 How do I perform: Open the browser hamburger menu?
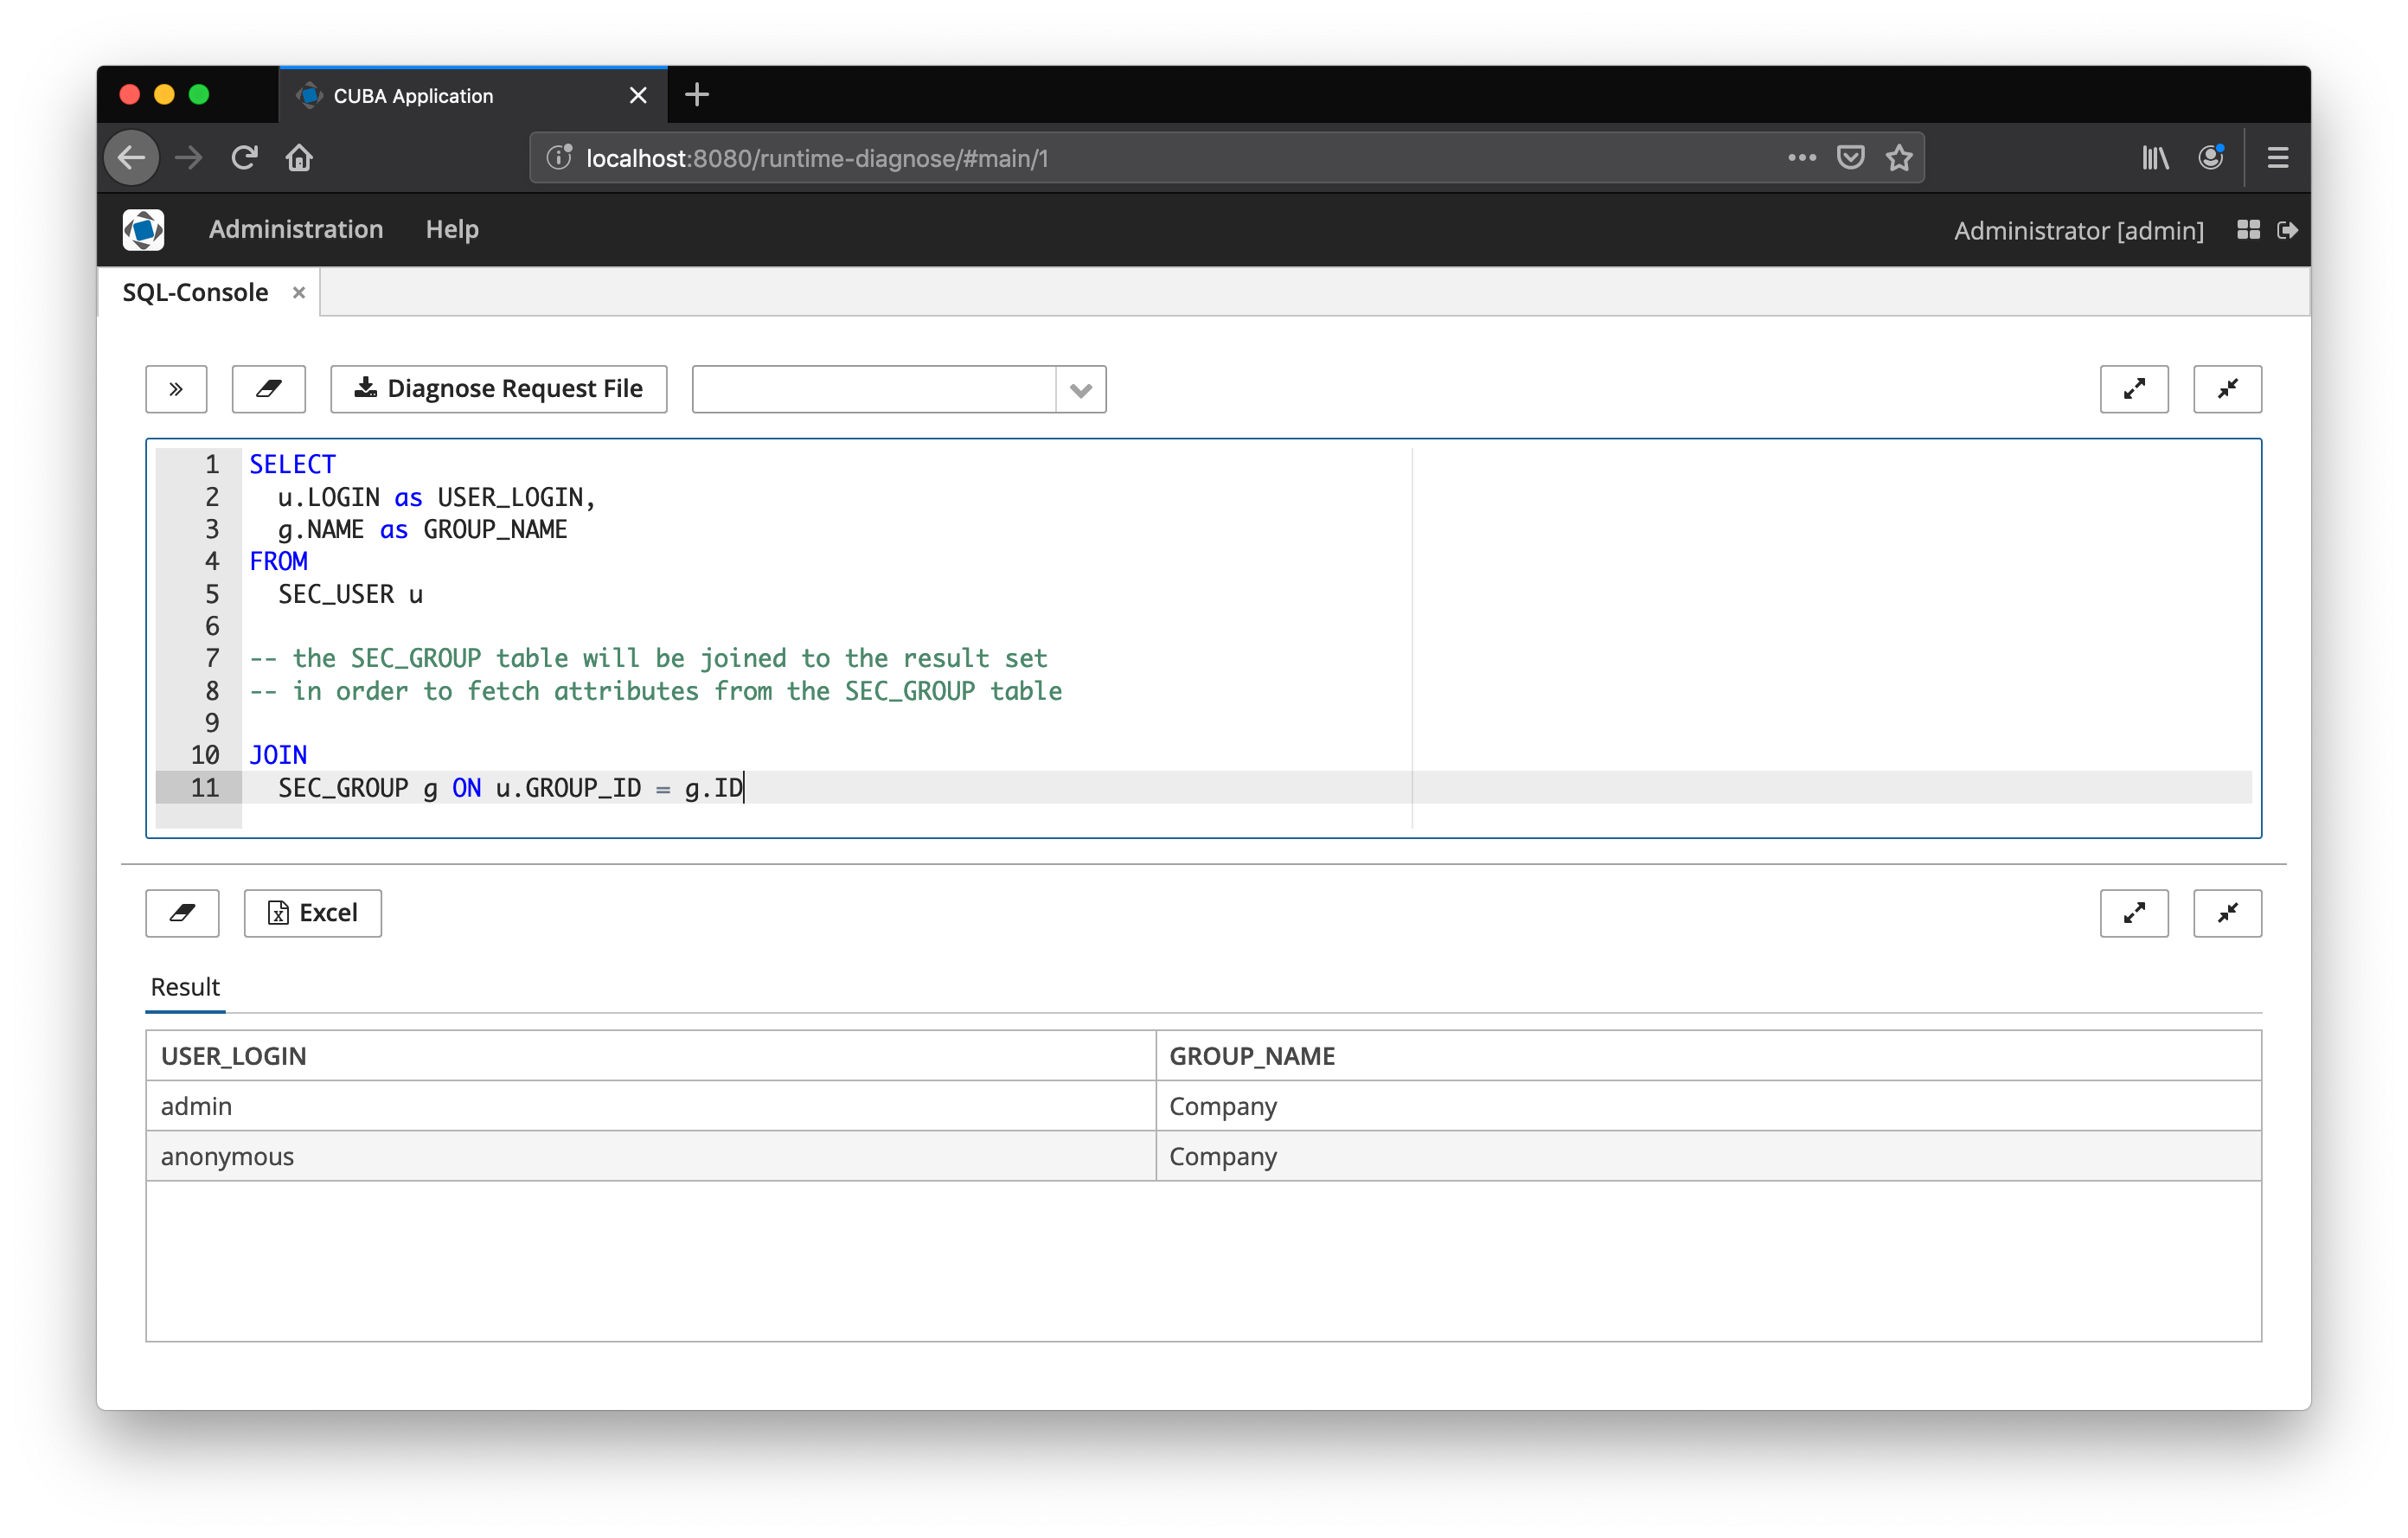(2277, 157)
